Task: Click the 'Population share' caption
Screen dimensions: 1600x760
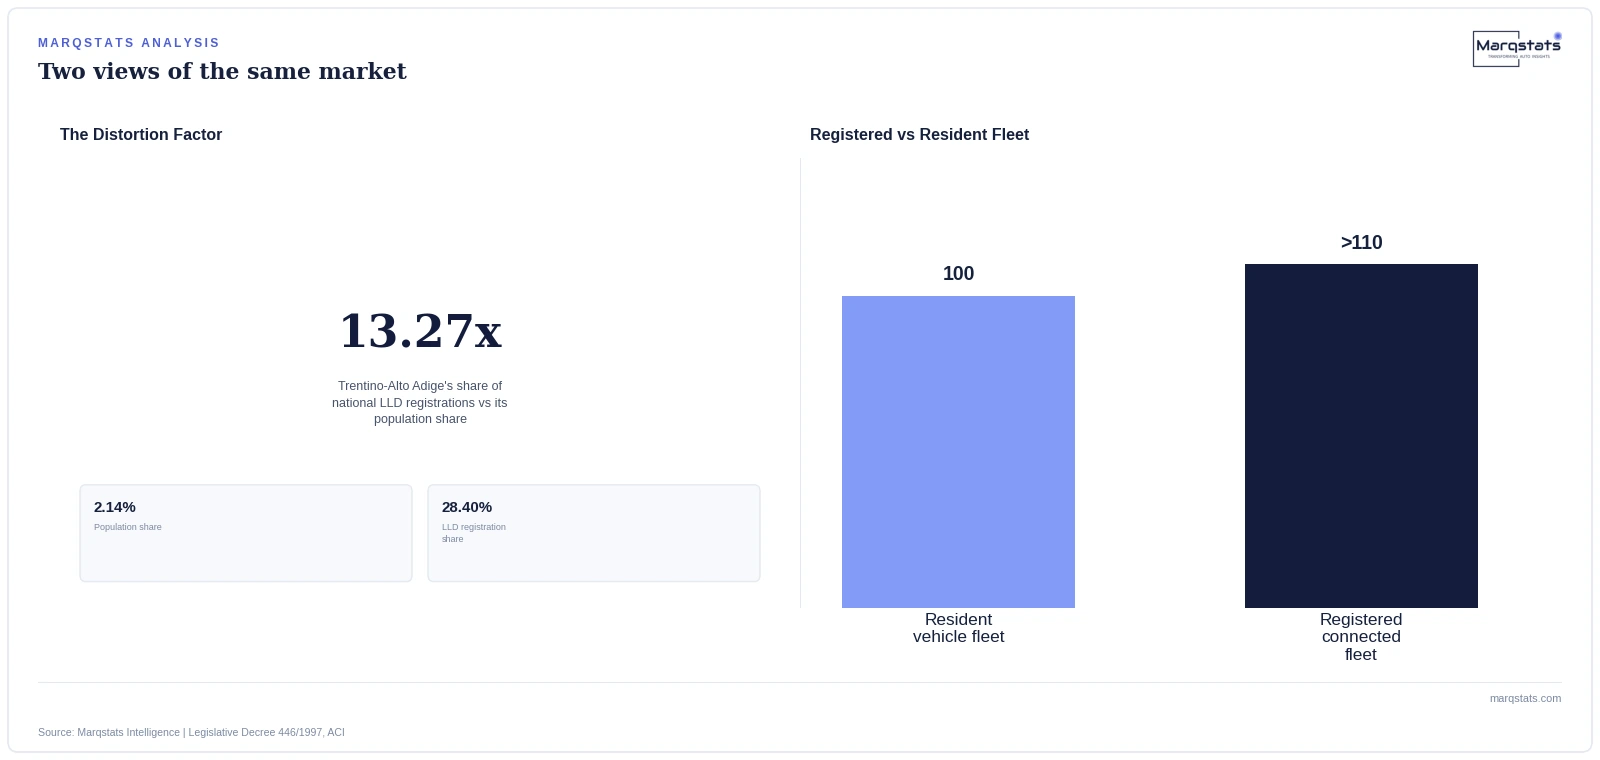Action: (x=128, y=527)
